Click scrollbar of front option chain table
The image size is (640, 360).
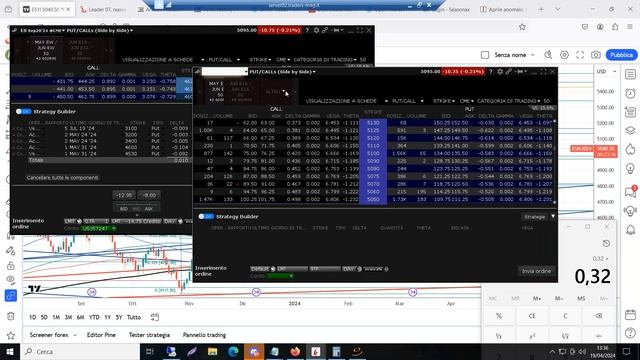[554, 161]
